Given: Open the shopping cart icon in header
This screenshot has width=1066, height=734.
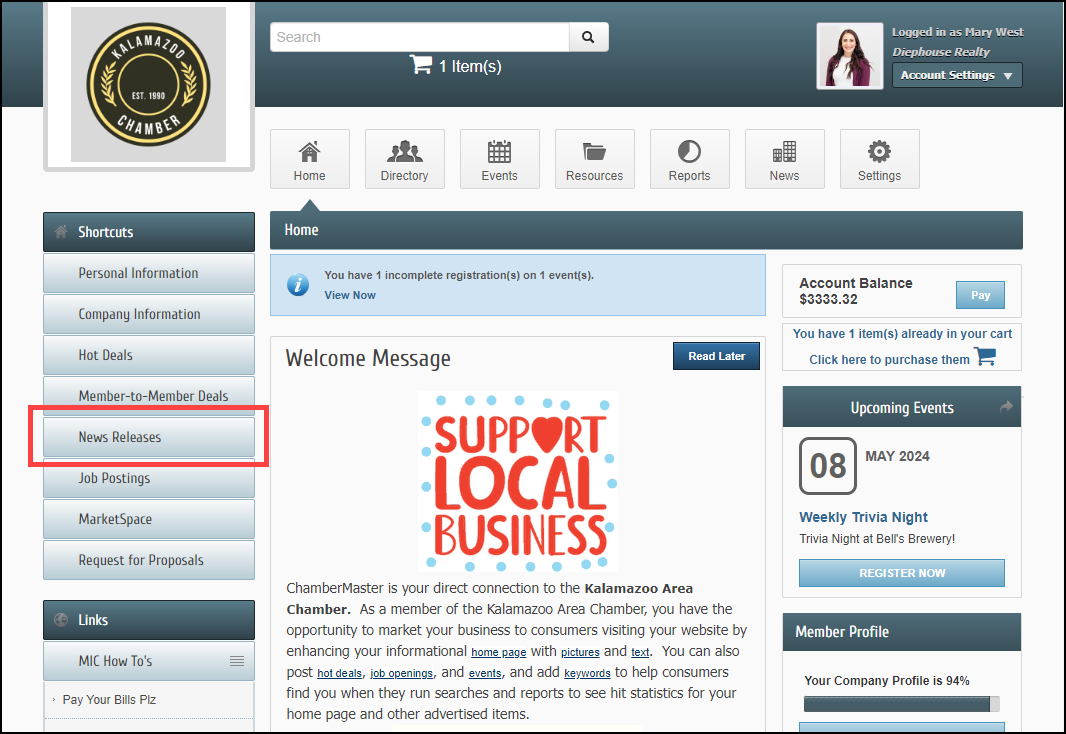Looking at the screenshot, I should 421,65.
